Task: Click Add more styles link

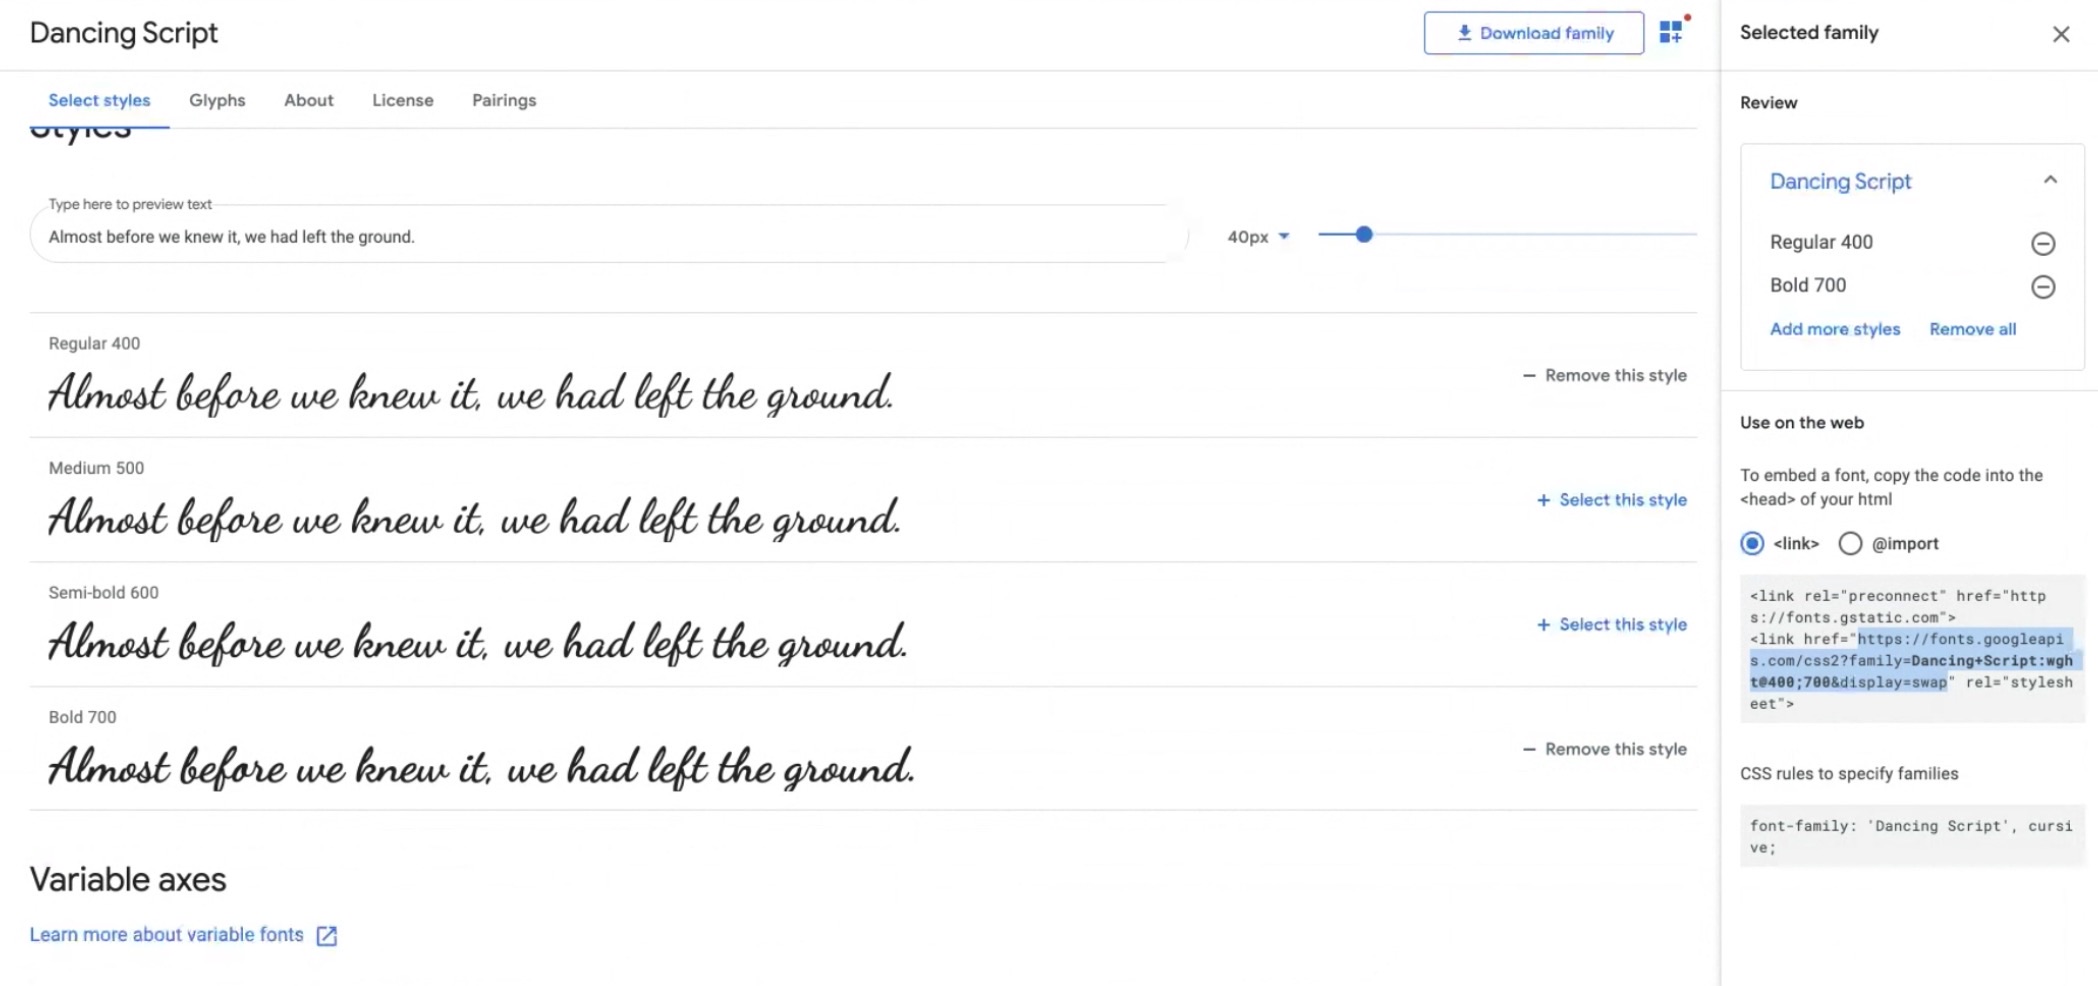Action: (x=1835, y=329)
